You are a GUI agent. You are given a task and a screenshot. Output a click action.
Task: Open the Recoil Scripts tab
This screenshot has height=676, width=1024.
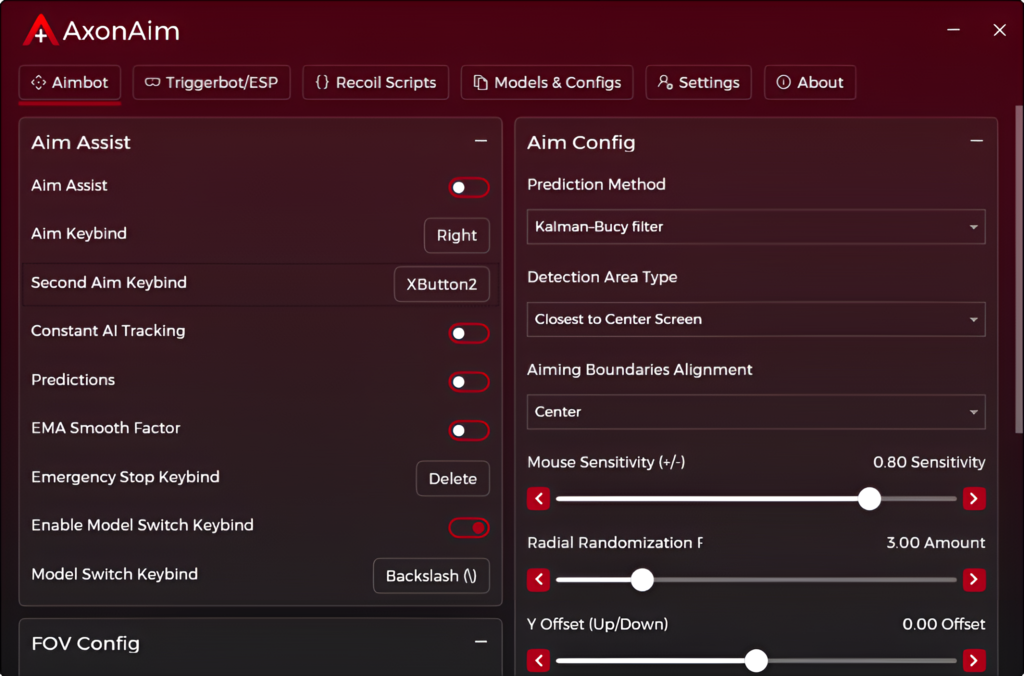coord(376,82)
